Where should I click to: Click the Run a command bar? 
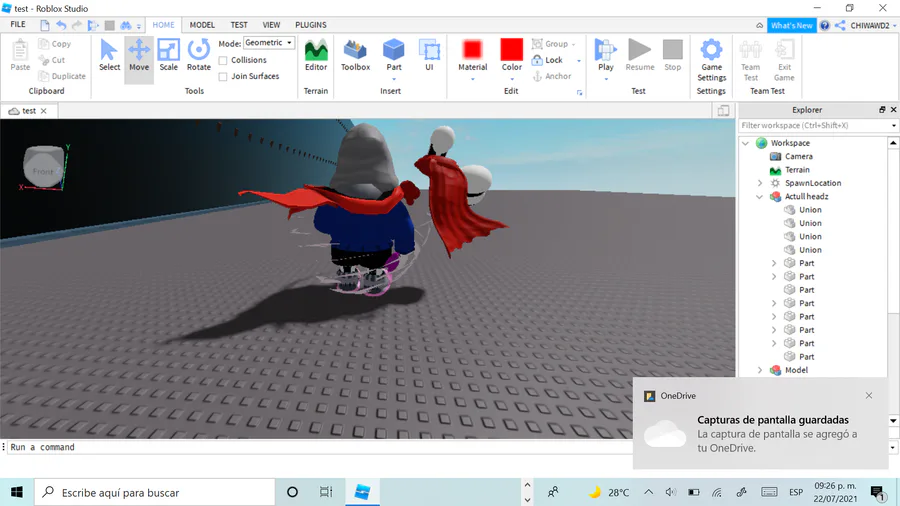tap(319, 447)
